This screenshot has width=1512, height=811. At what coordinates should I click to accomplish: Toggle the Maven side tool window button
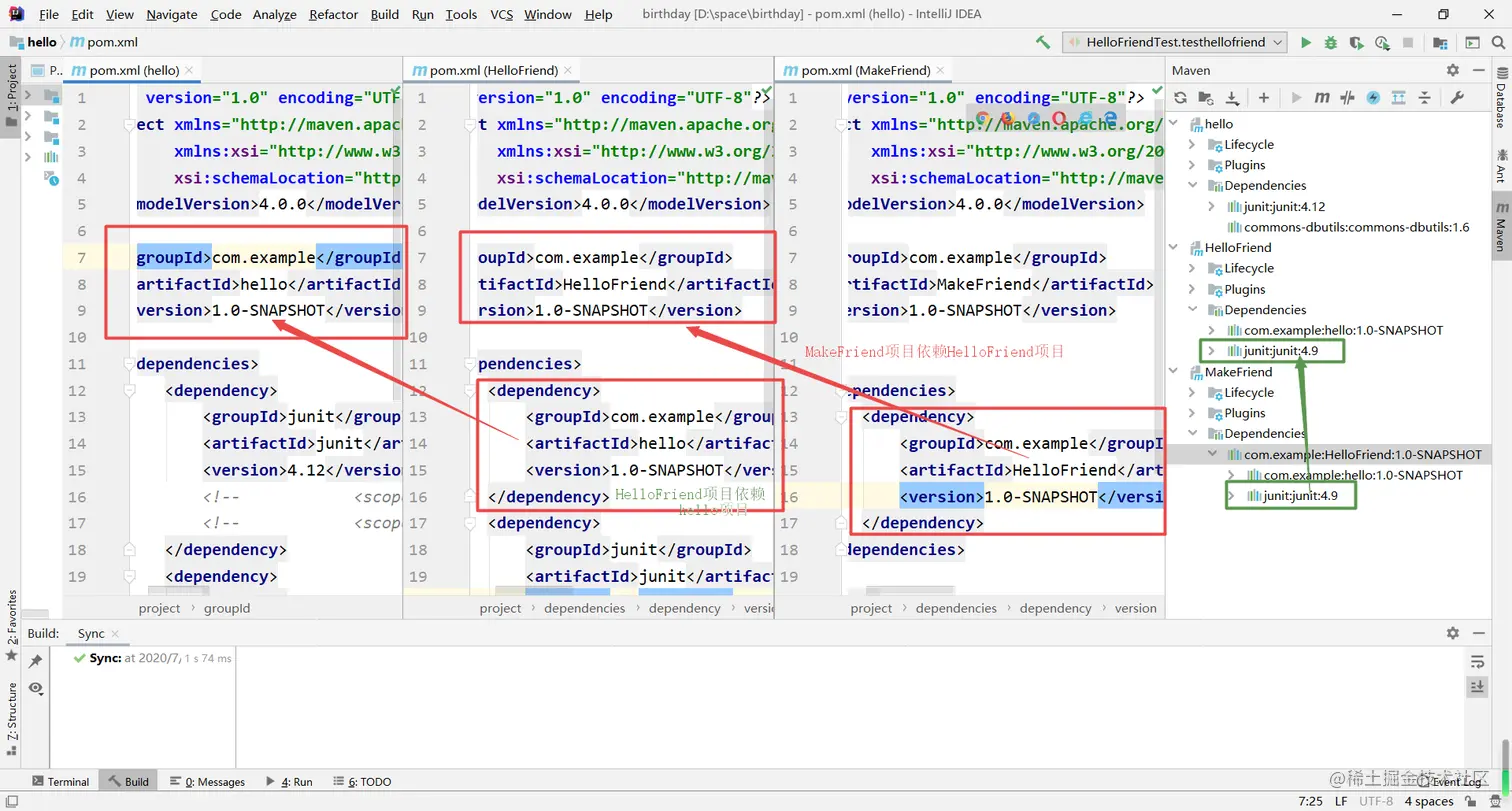[x=1501, y=226]
